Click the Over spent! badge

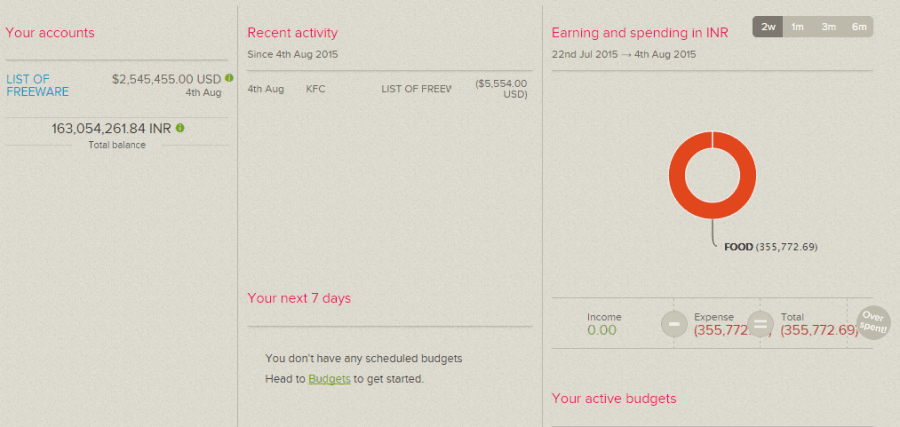[874, 323]
